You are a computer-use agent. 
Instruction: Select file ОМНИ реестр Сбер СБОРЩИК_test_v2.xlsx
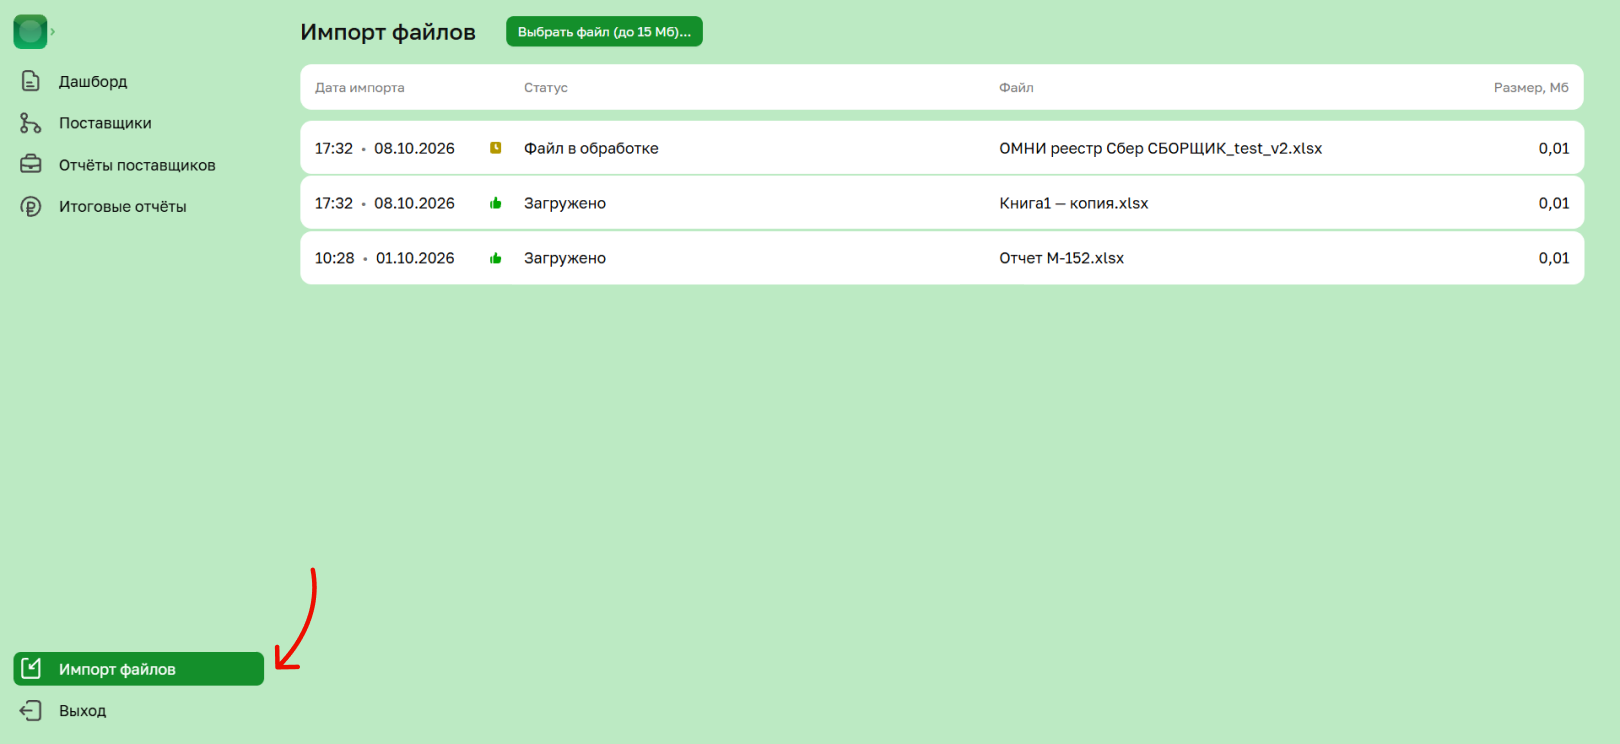pos(1160,148)
